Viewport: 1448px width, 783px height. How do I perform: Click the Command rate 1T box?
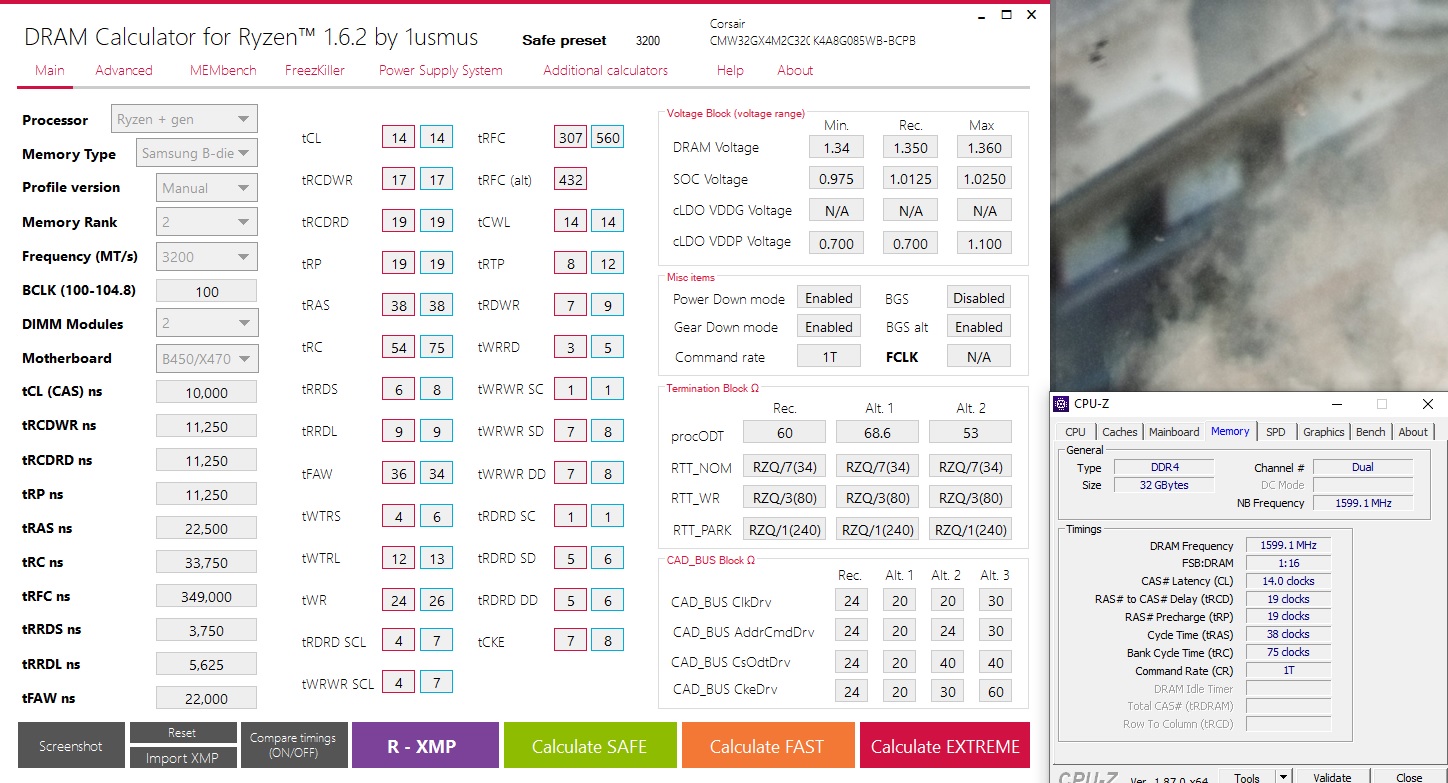coord(829,356)
